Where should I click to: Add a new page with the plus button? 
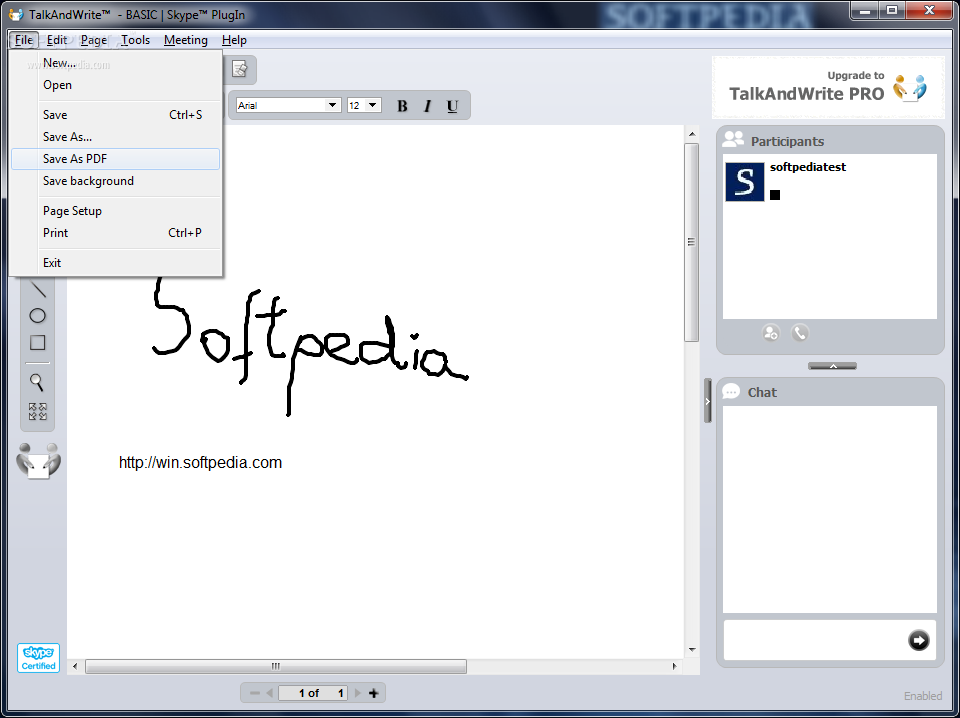click(x=373, y=693)
